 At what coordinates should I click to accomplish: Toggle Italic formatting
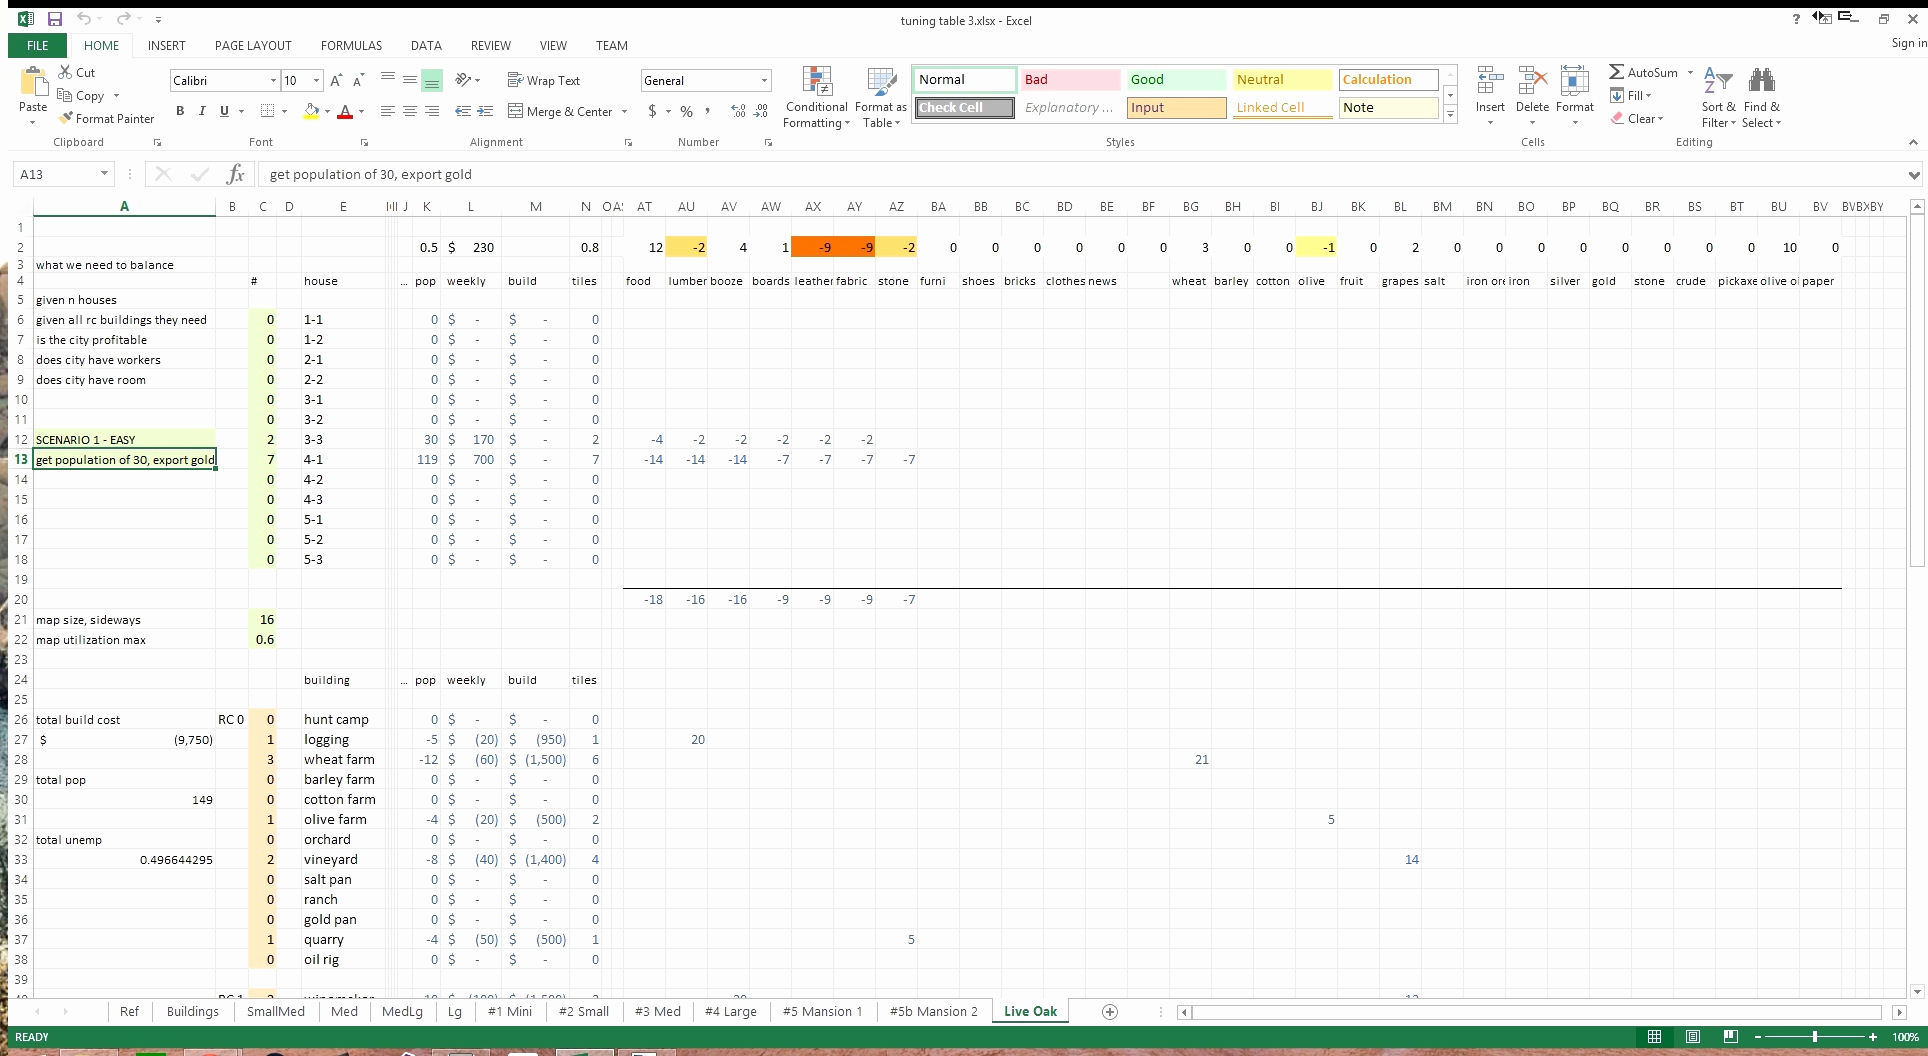click(202, 111)
